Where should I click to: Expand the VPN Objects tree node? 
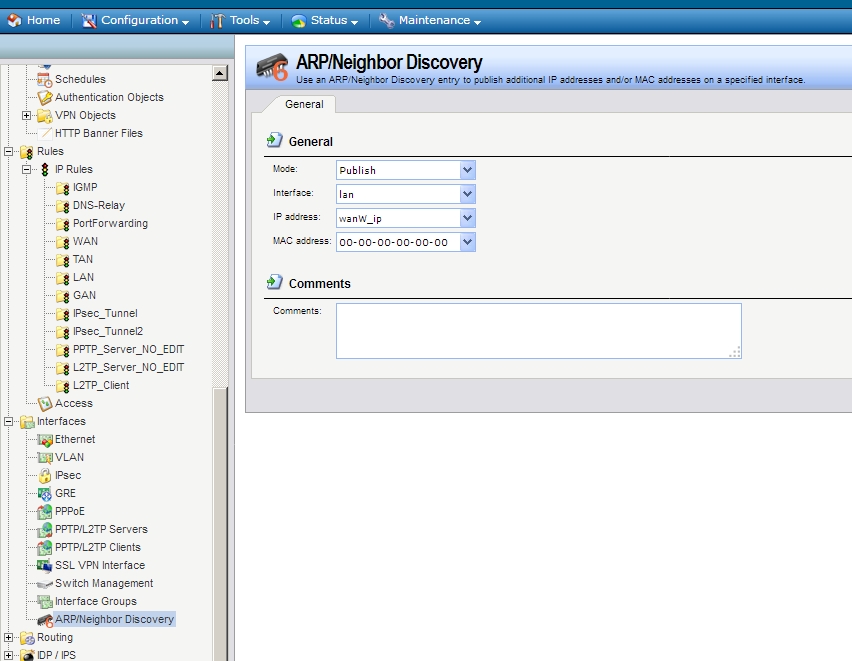pyautogui.click(x=27, y=115)
